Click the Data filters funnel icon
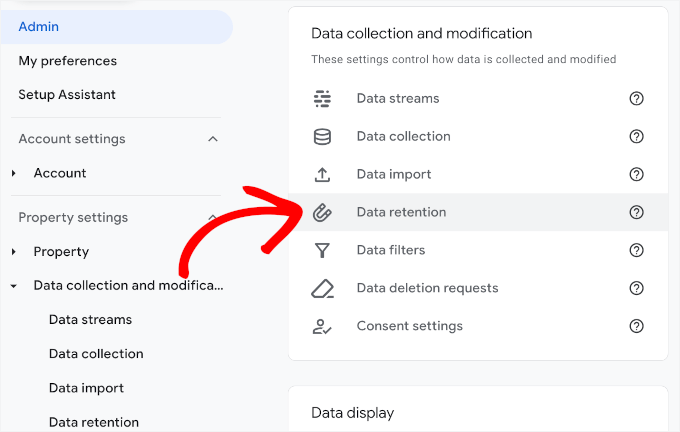Screen dimensions: 680x432 coord(322,250)
